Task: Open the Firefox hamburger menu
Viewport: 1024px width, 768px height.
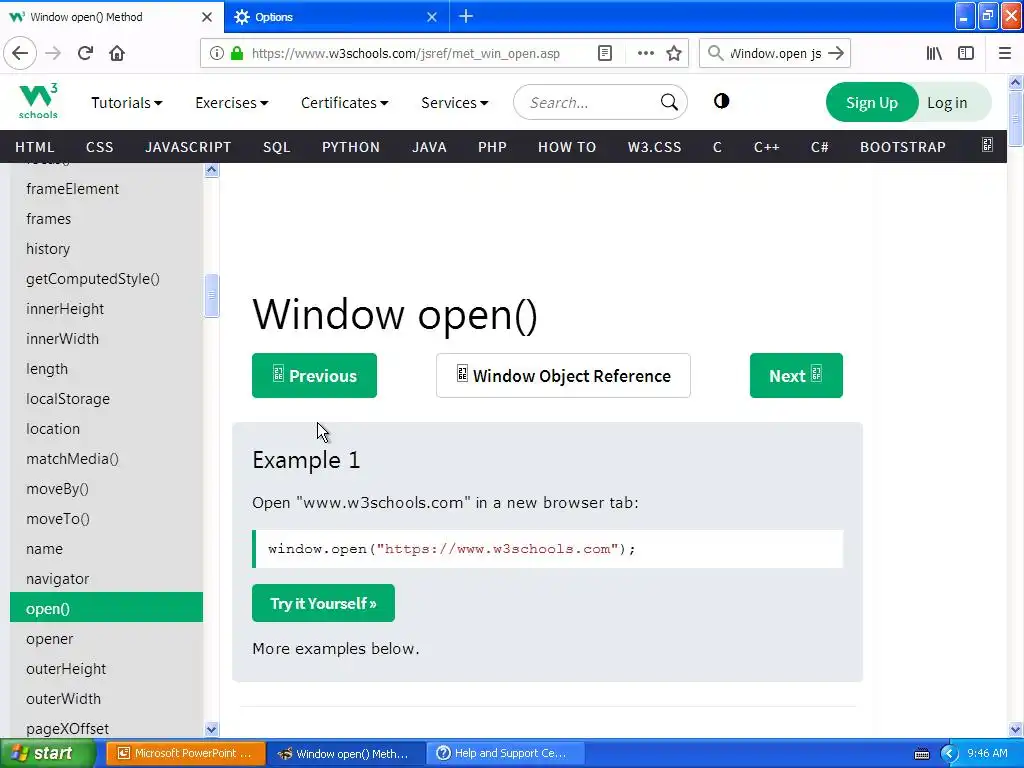Action: tap(1004, 54)
